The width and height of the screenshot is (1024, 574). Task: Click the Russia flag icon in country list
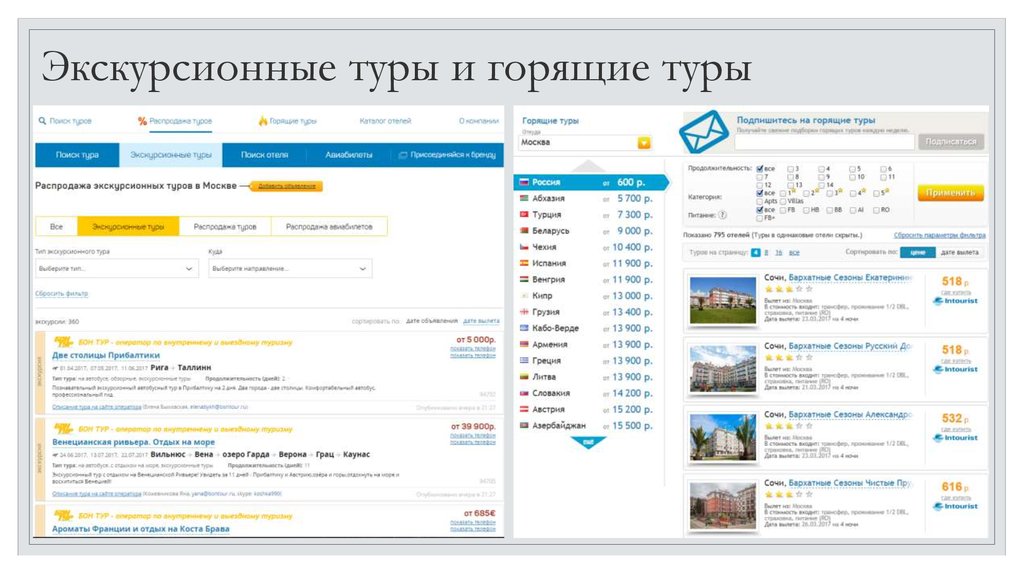point(524,182)
